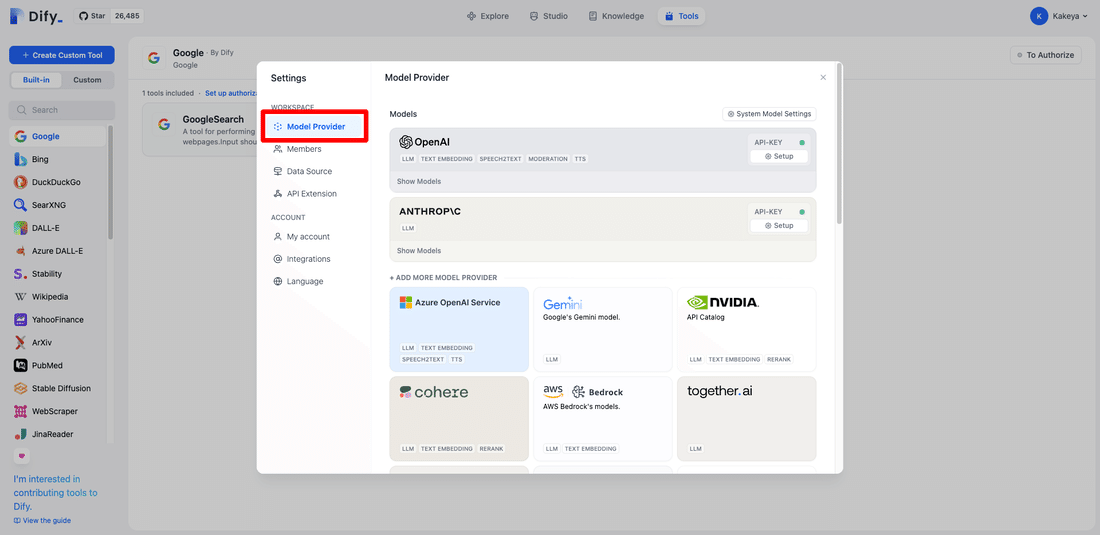The width and height of the screenshot is (1100, 535).
Task: Open the Explore tab
Action: point(488,15)
